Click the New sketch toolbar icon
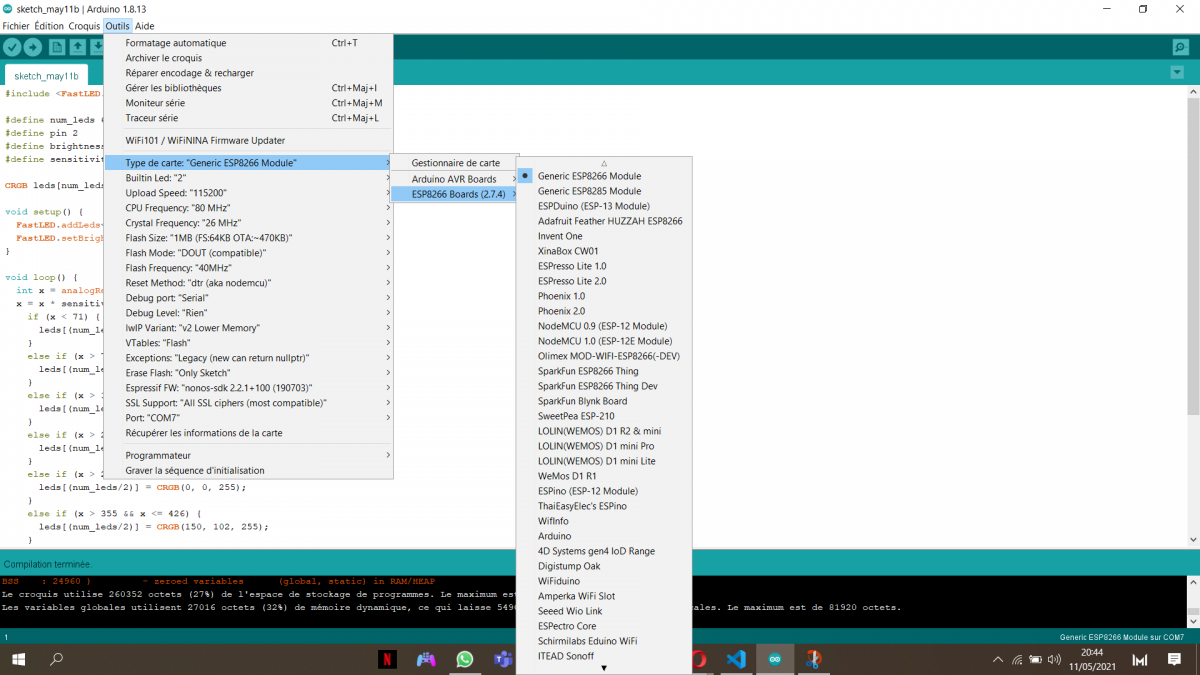The width and height of the screenshot is (1200, 675). click(x=56, y=47)
